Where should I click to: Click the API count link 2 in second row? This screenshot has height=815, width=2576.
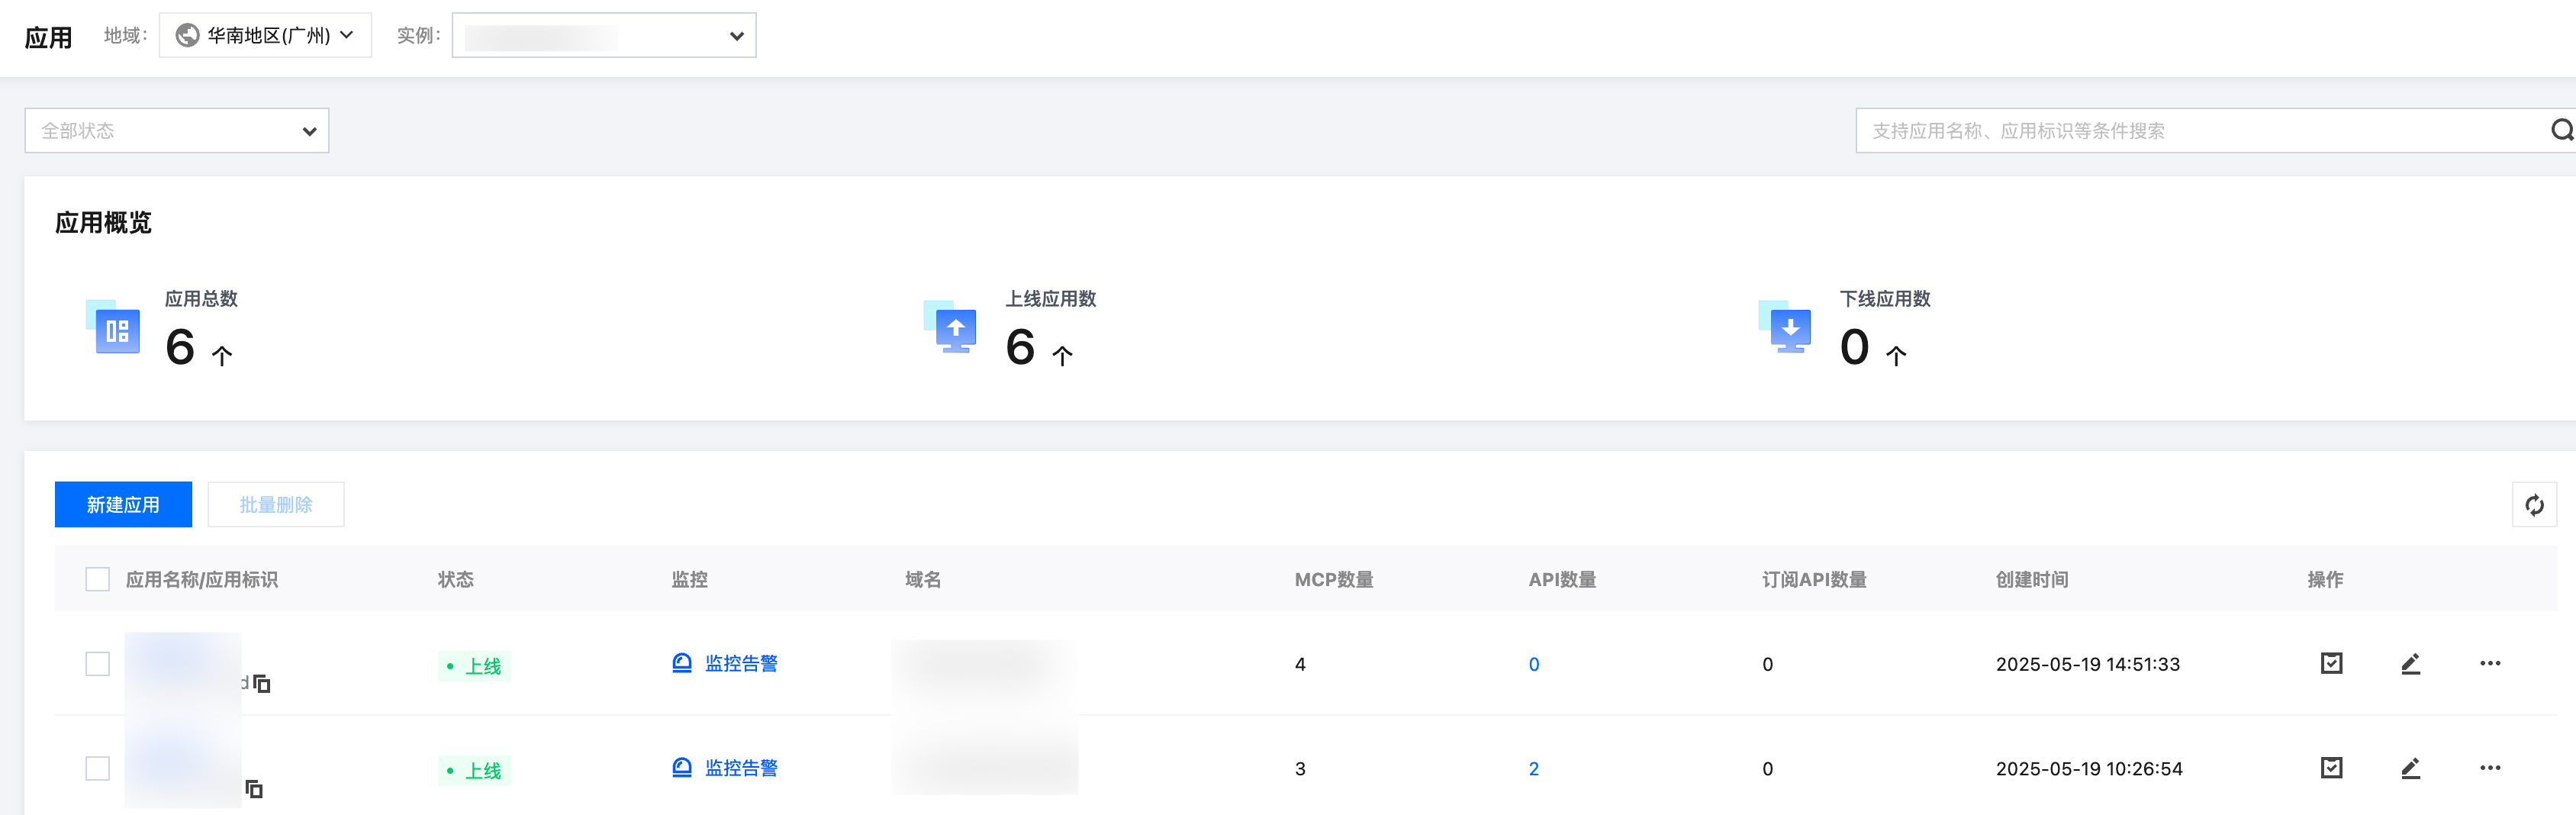pyautogui.click(x=1533, y=769)
